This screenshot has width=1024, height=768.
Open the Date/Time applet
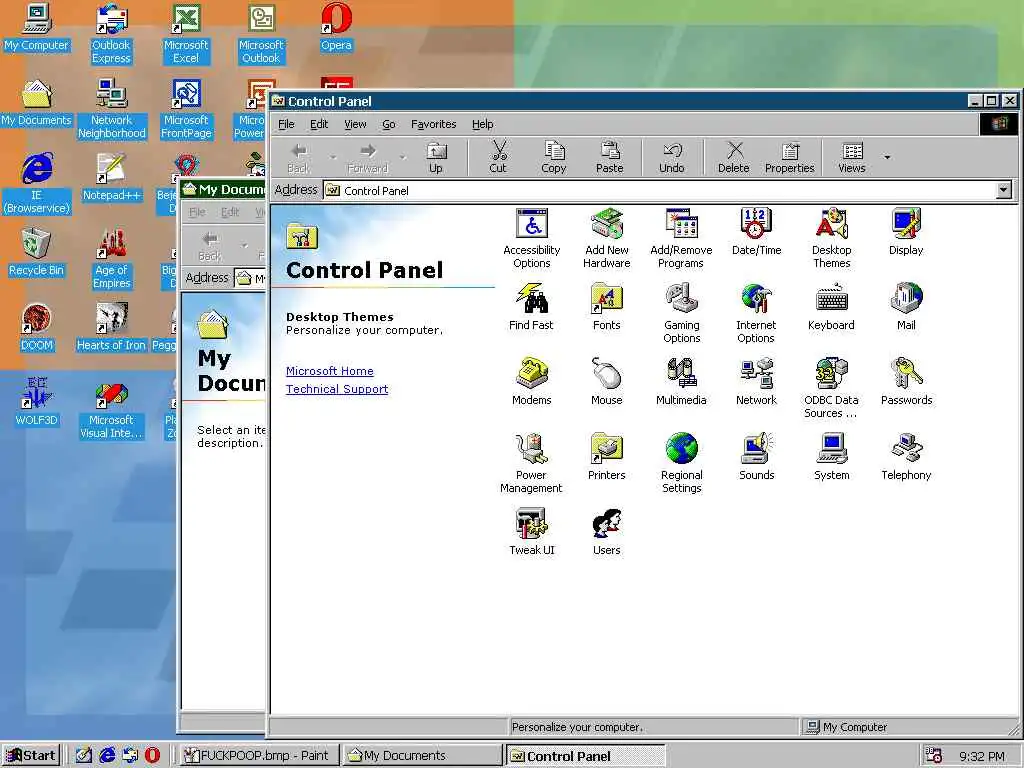[756, 231]
